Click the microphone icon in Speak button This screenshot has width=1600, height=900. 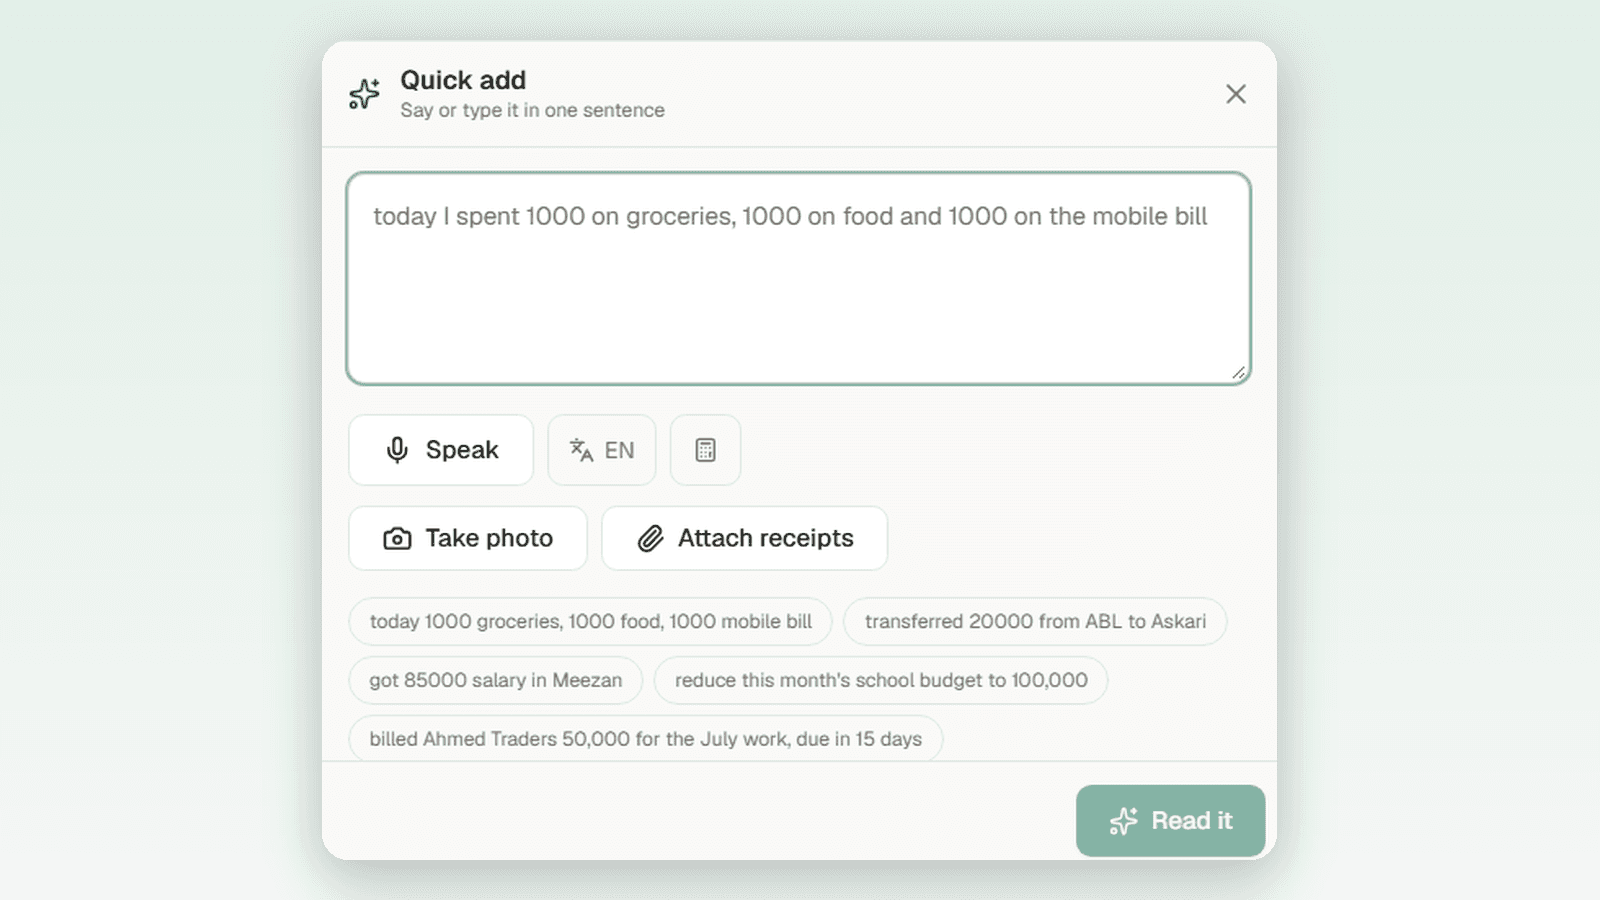click(397, 450)
